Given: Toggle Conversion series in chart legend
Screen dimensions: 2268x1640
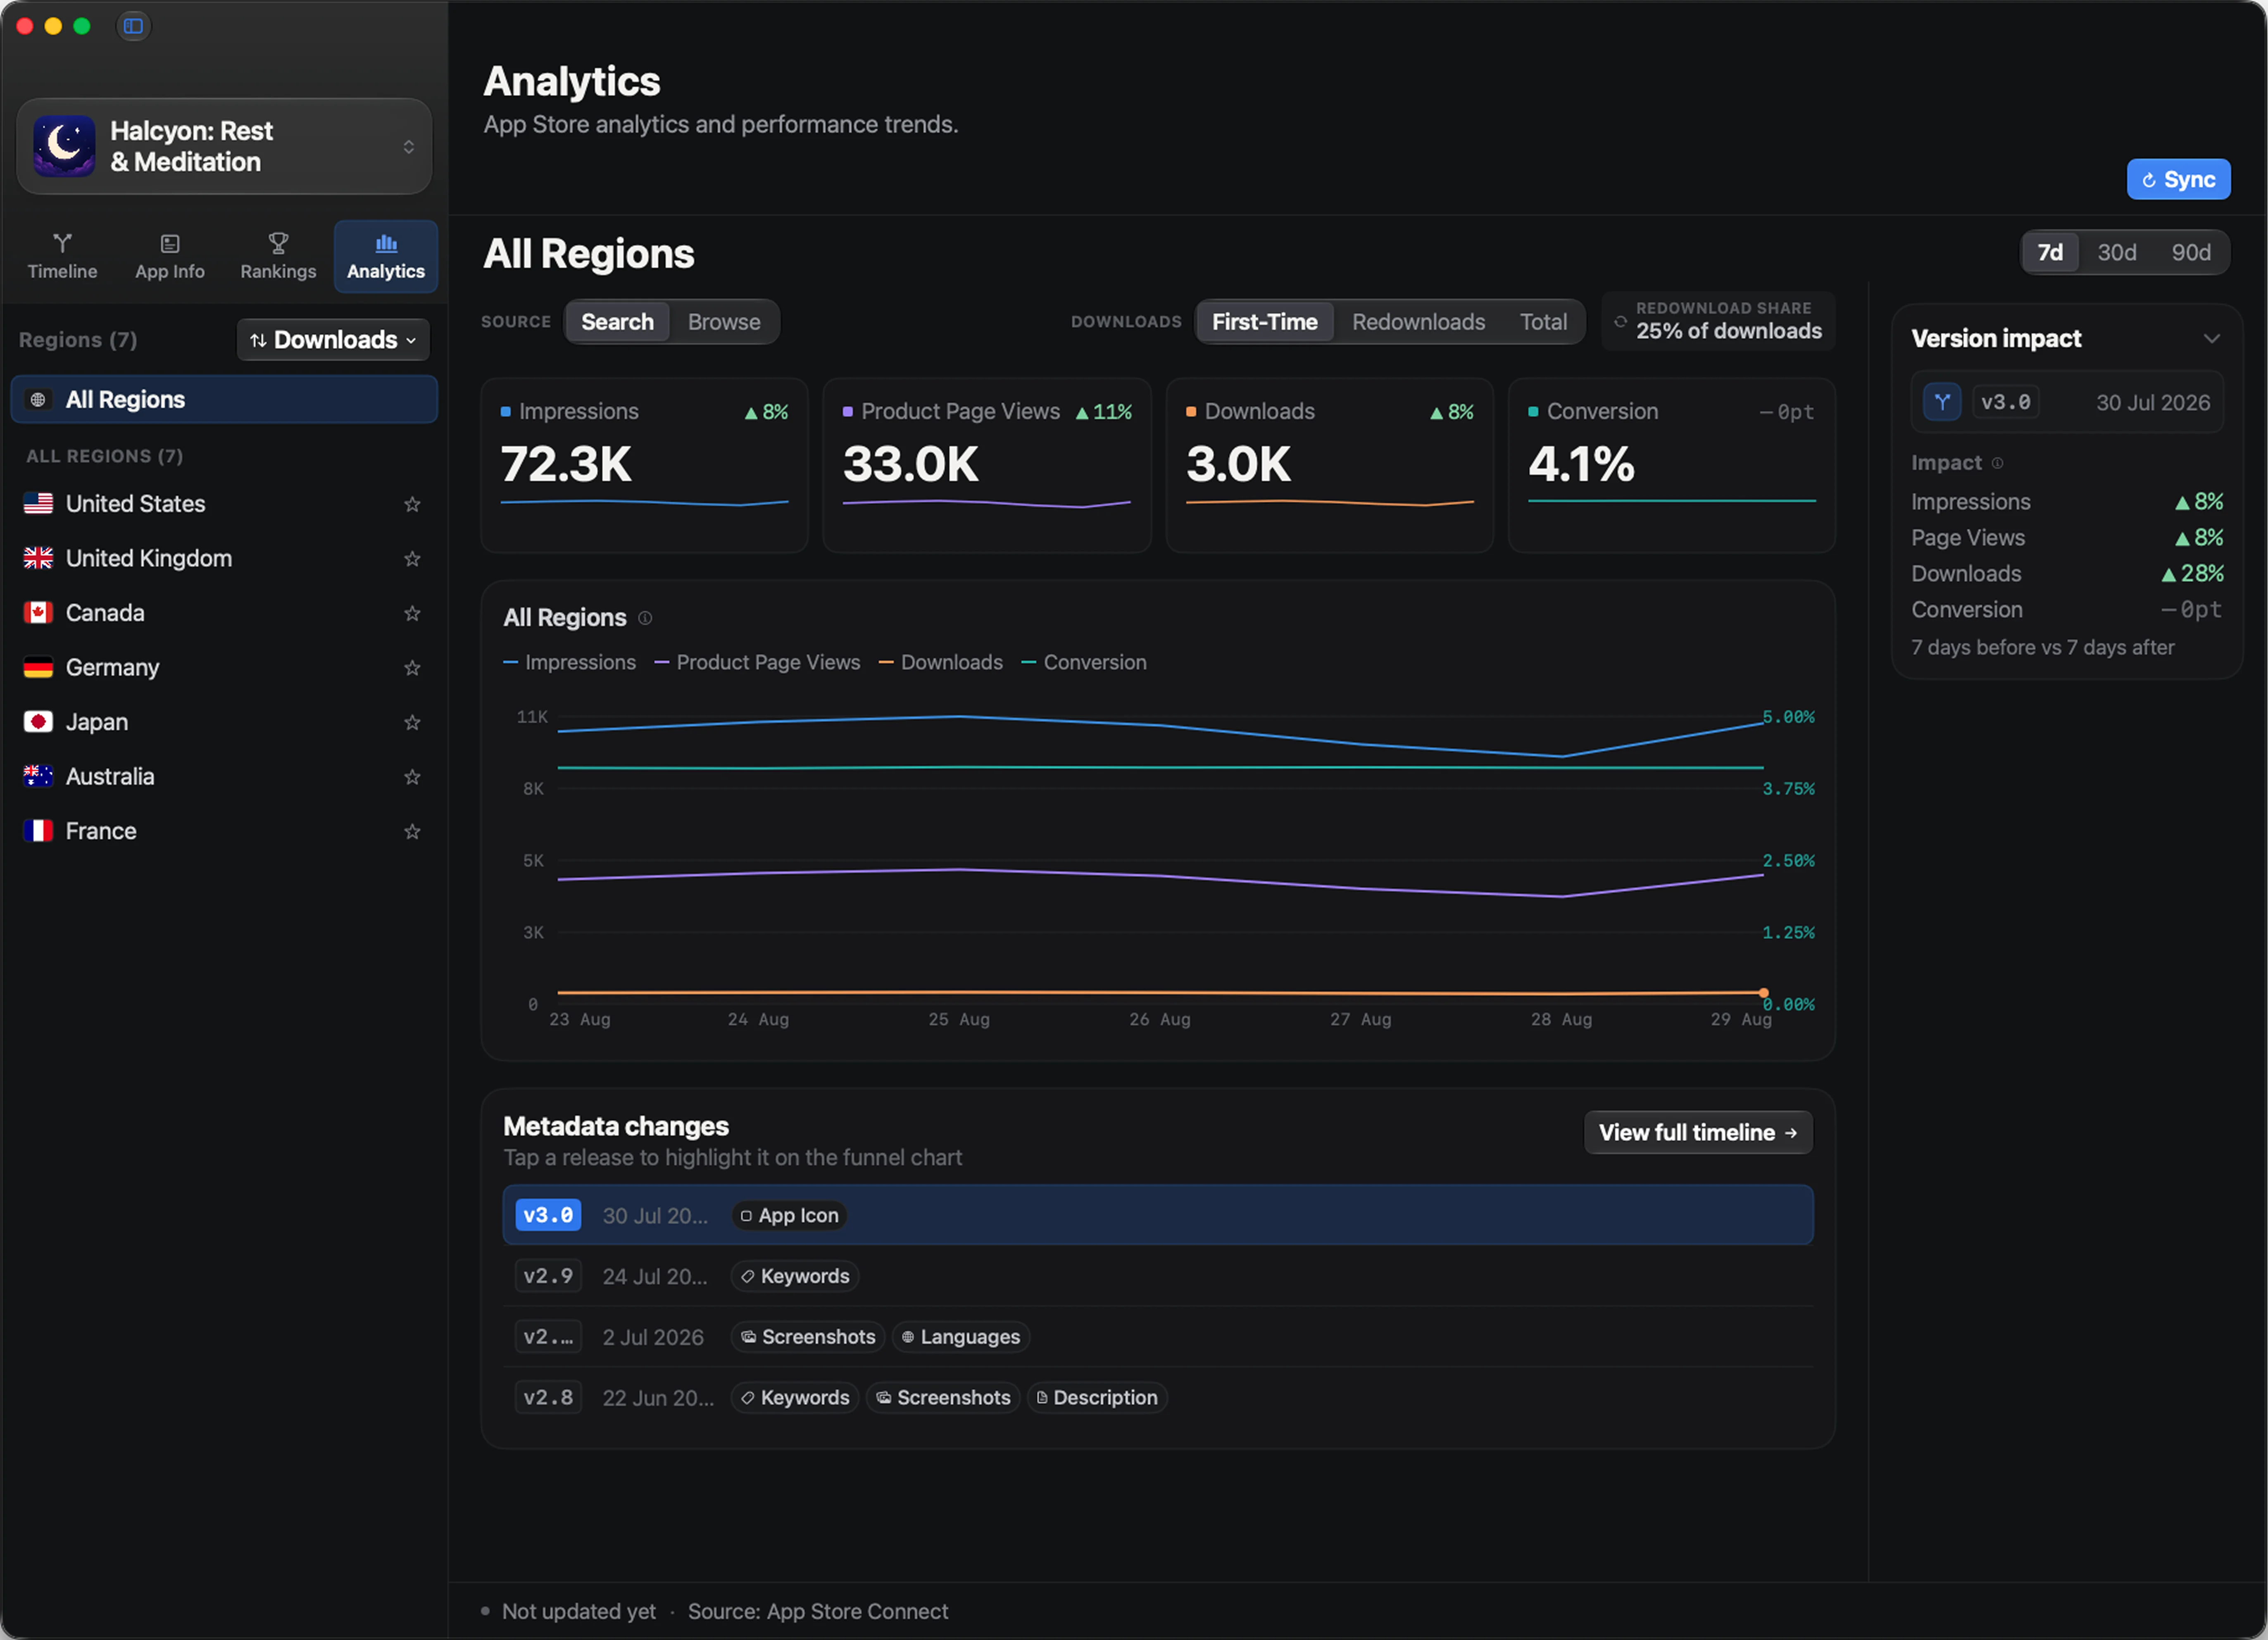Looking at the screenshot, I should 1083,663.
